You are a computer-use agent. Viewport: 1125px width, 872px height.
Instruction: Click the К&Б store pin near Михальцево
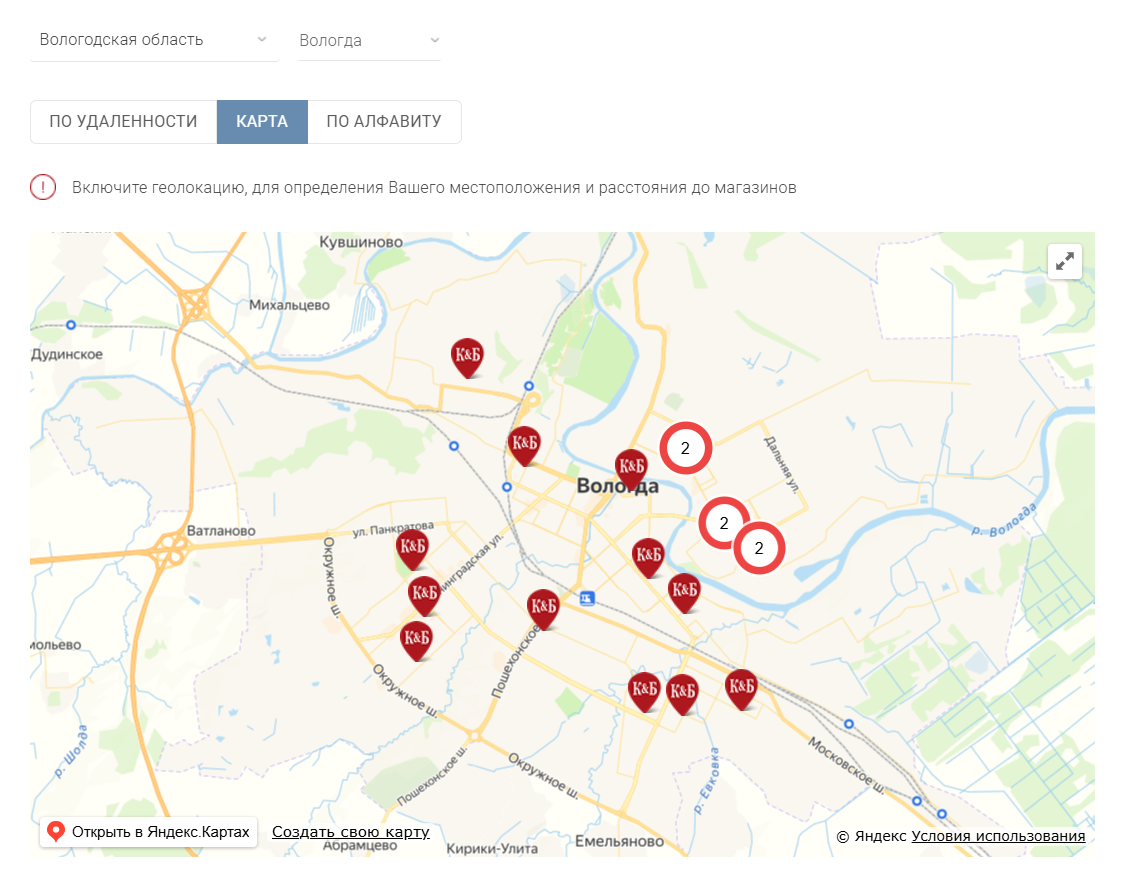click(467, 357)
